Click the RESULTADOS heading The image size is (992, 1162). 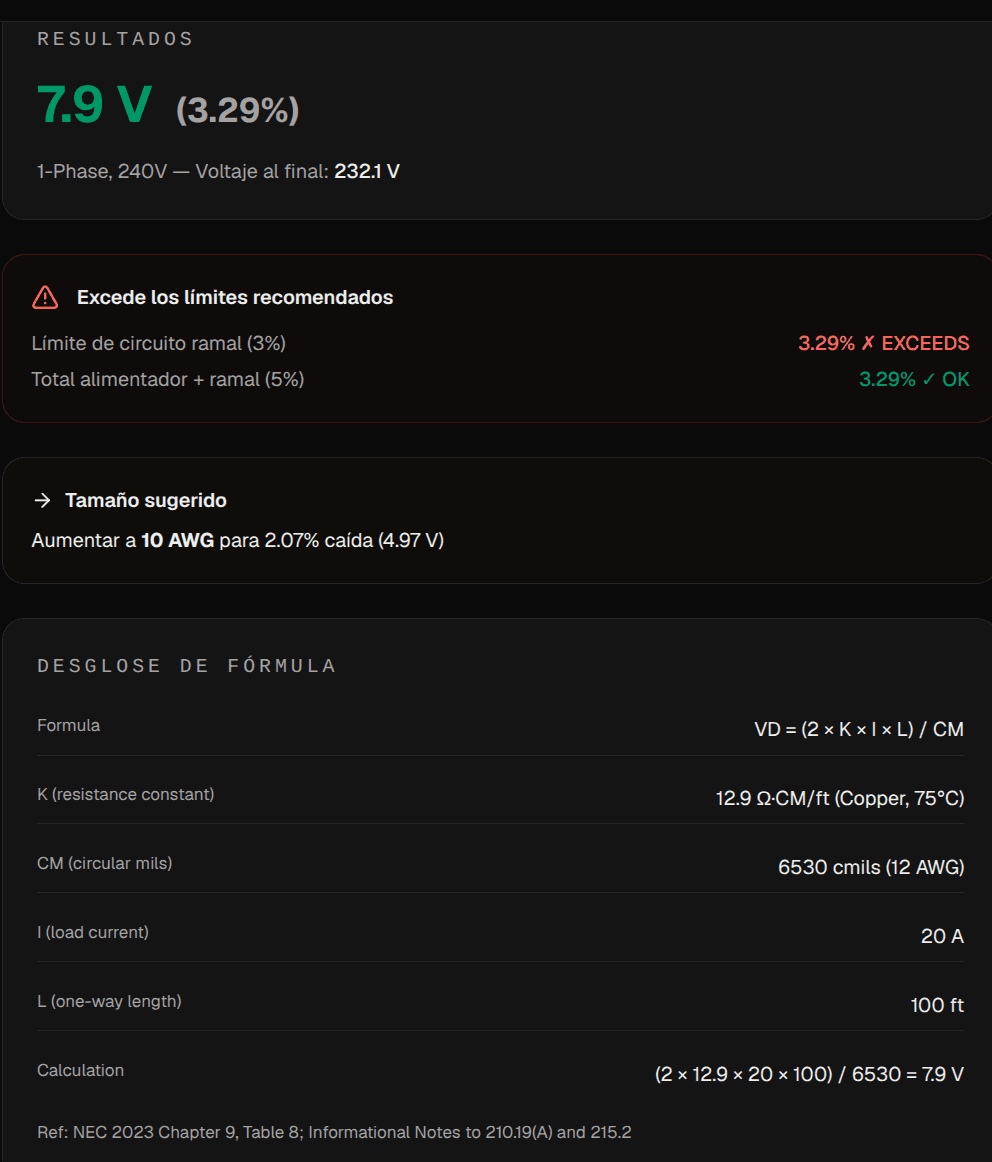point(115,39)
